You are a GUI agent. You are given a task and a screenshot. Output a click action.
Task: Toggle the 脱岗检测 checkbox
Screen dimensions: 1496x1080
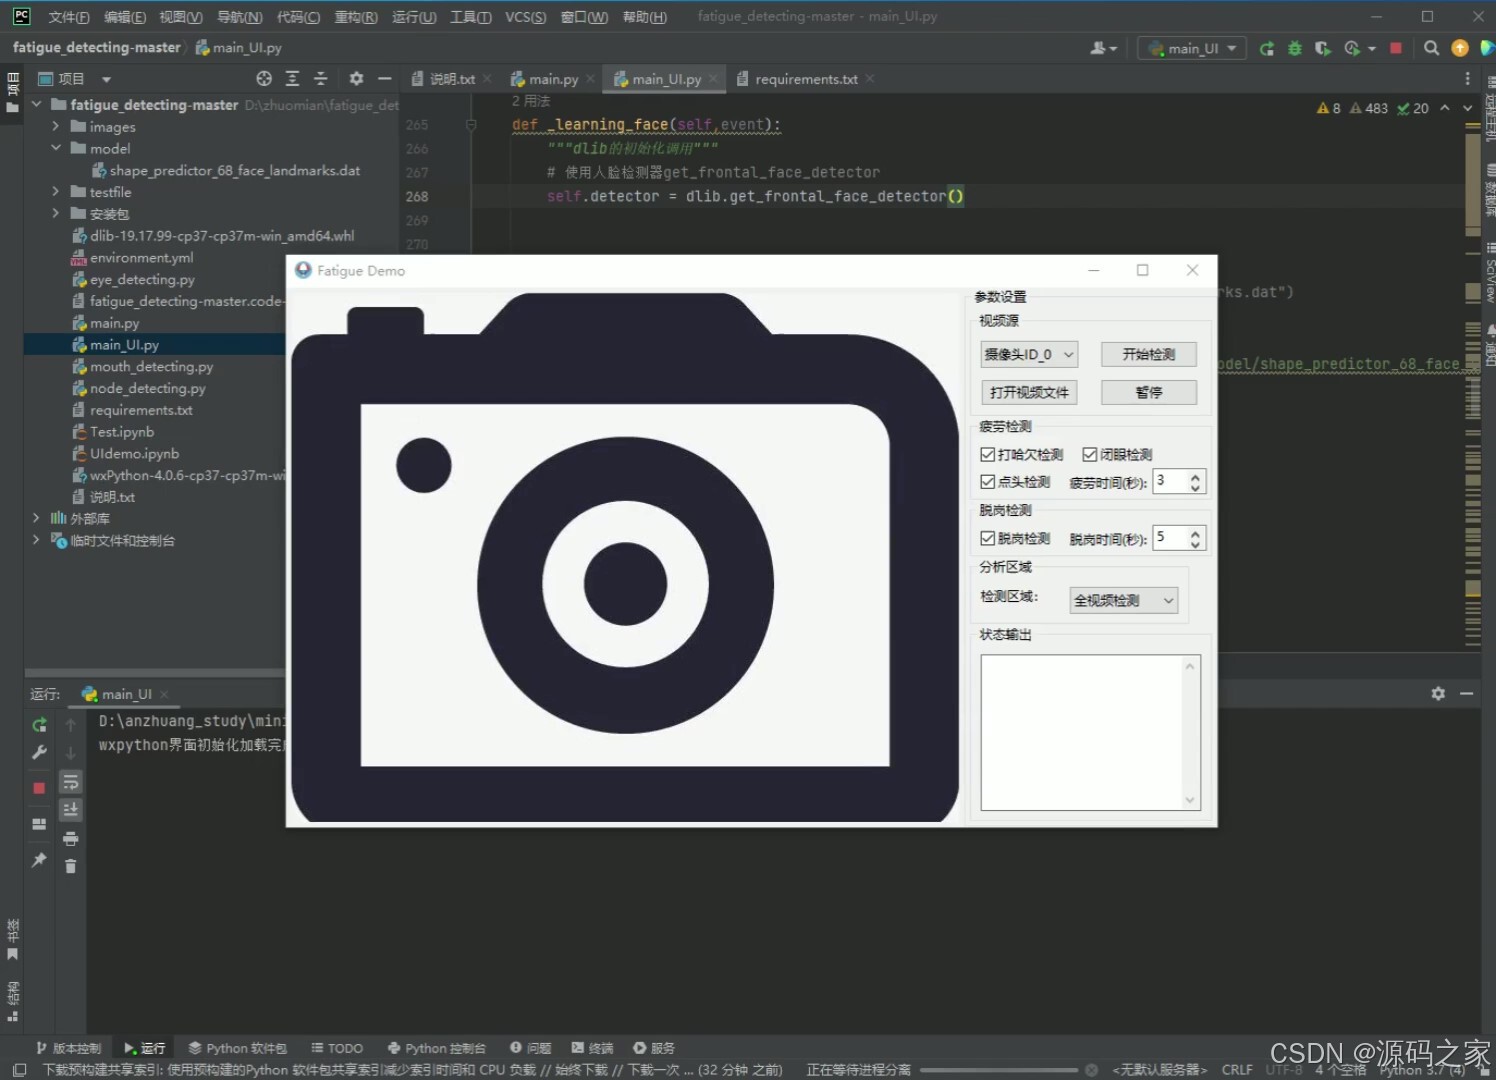[988, 538]
